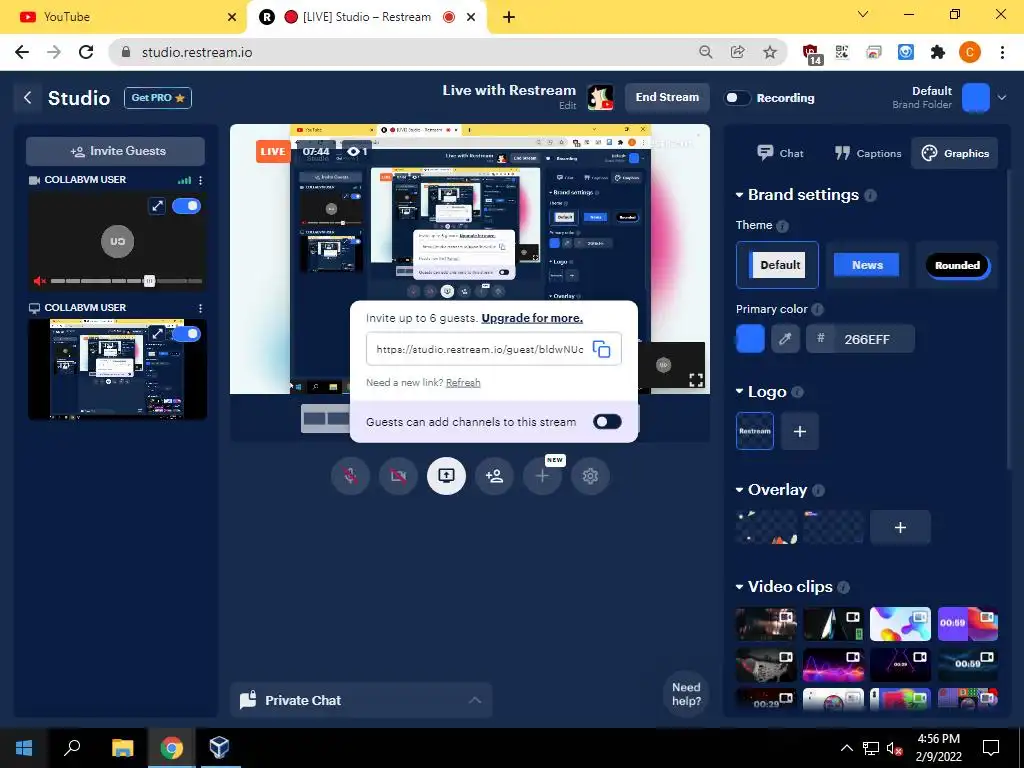Click the Invite Guests button

[x=116, y=152]
